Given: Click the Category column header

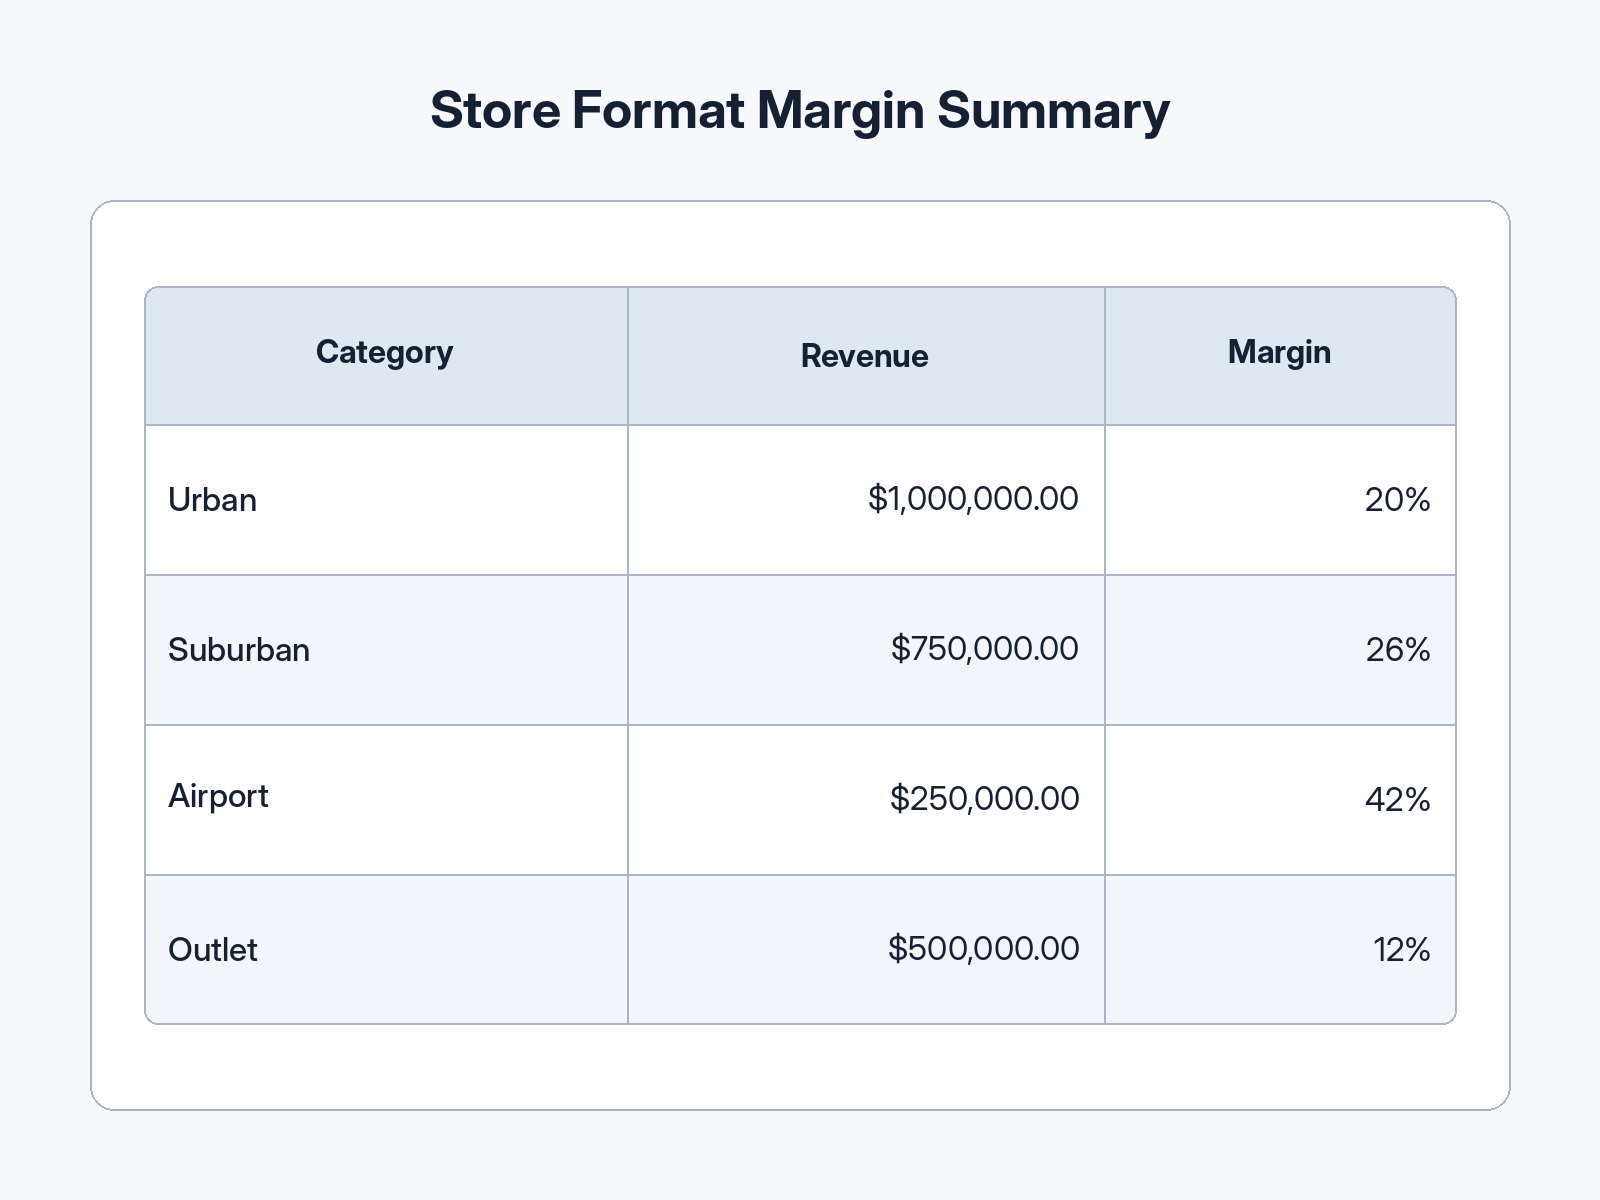Looking at the screenshot, I should [x=386, y=356].
